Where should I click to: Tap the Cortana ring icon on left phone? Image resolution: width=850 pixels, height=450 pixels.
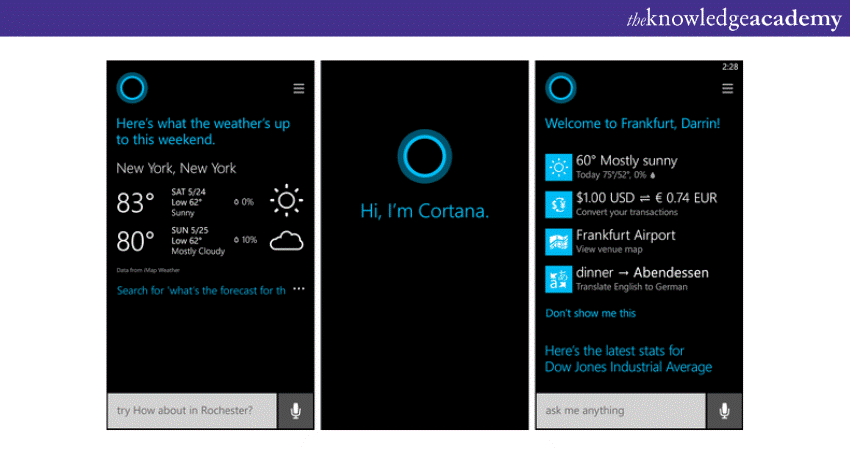coord(132,88)
